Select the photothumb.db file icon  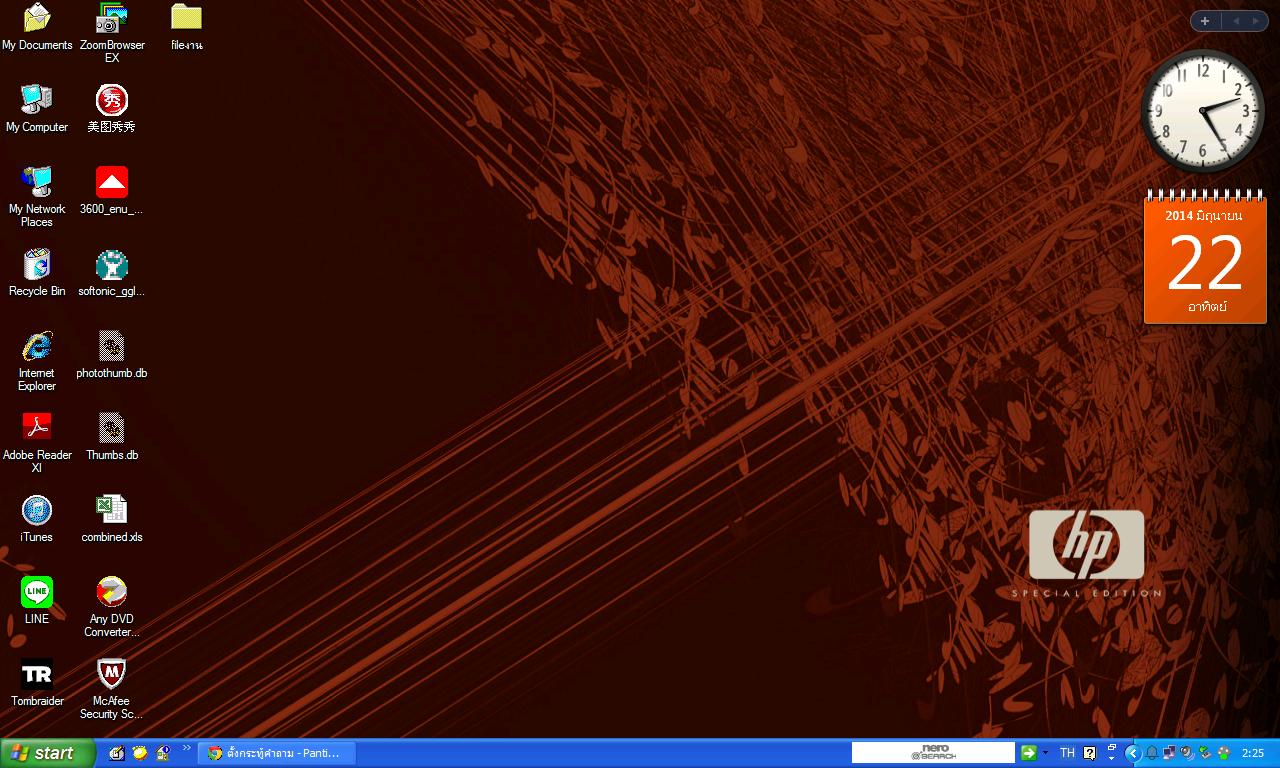pos(112,354)
